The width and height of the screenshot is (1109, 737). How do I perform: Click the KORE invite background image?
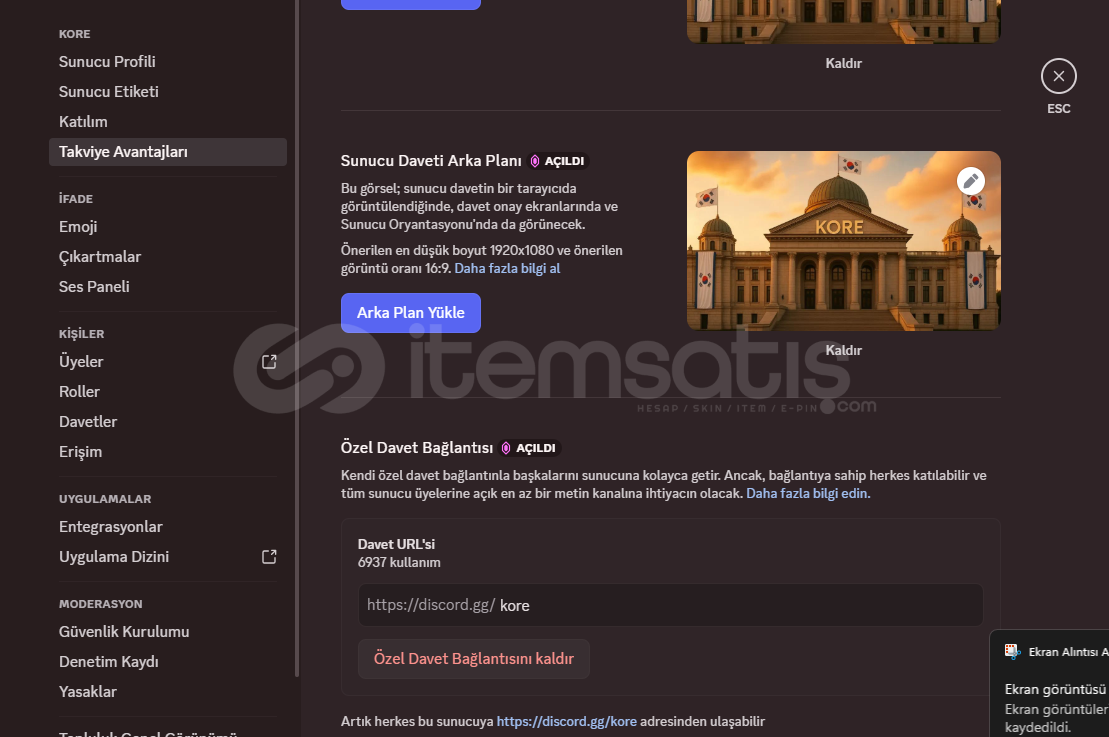[844, 240]
